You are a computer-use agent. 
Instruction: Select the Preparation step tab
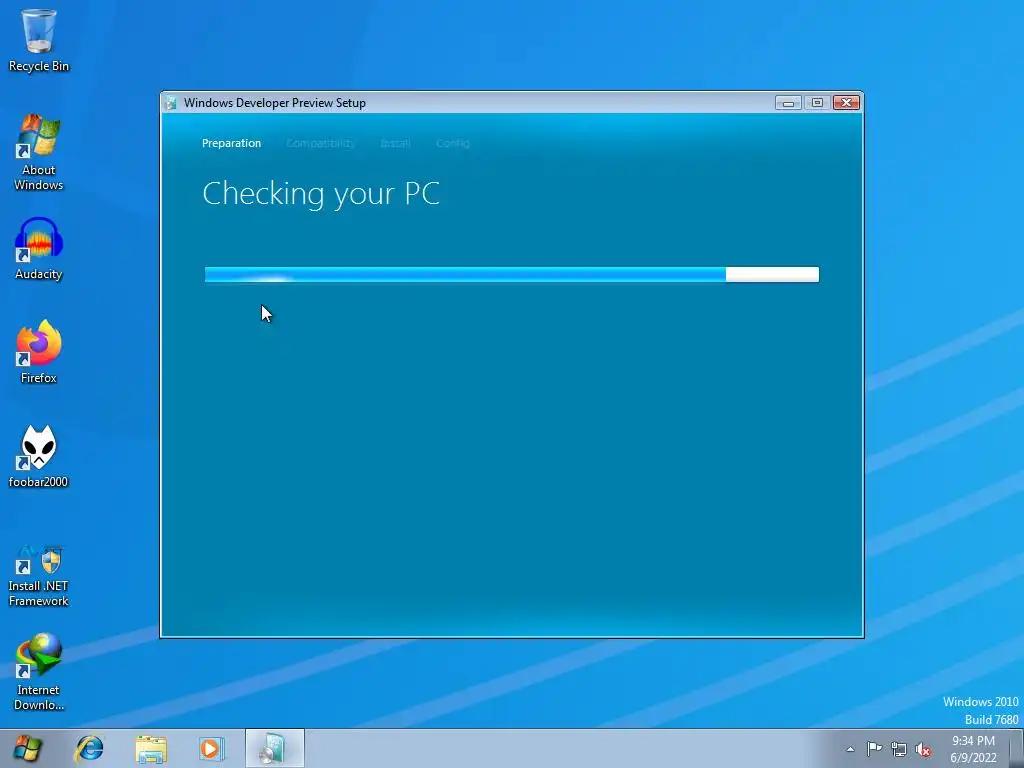tap(231, 143)
